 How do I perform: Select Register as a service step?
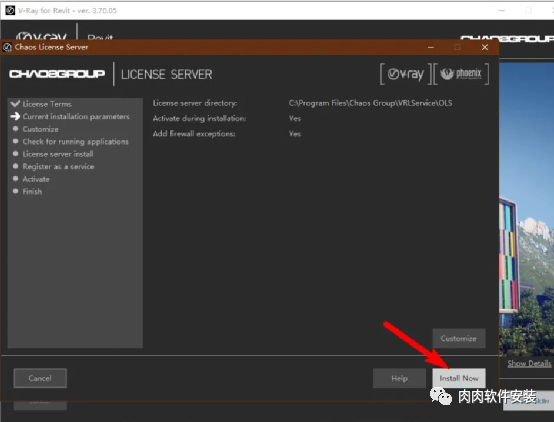coord(58,166)
